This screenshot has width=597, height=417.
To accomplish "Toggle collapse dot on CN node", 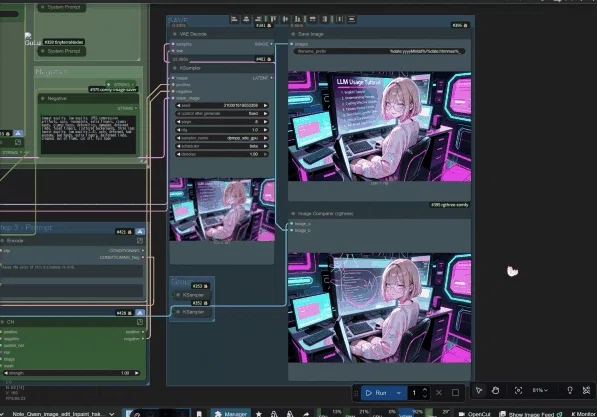I will tap(2, 322).
